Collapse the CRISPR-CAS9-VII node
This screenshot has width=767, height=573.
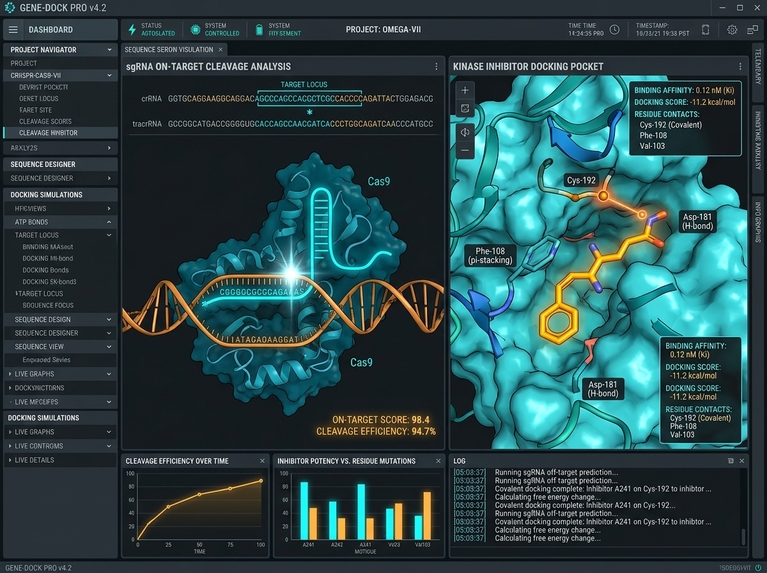click(x=109, y=75)
